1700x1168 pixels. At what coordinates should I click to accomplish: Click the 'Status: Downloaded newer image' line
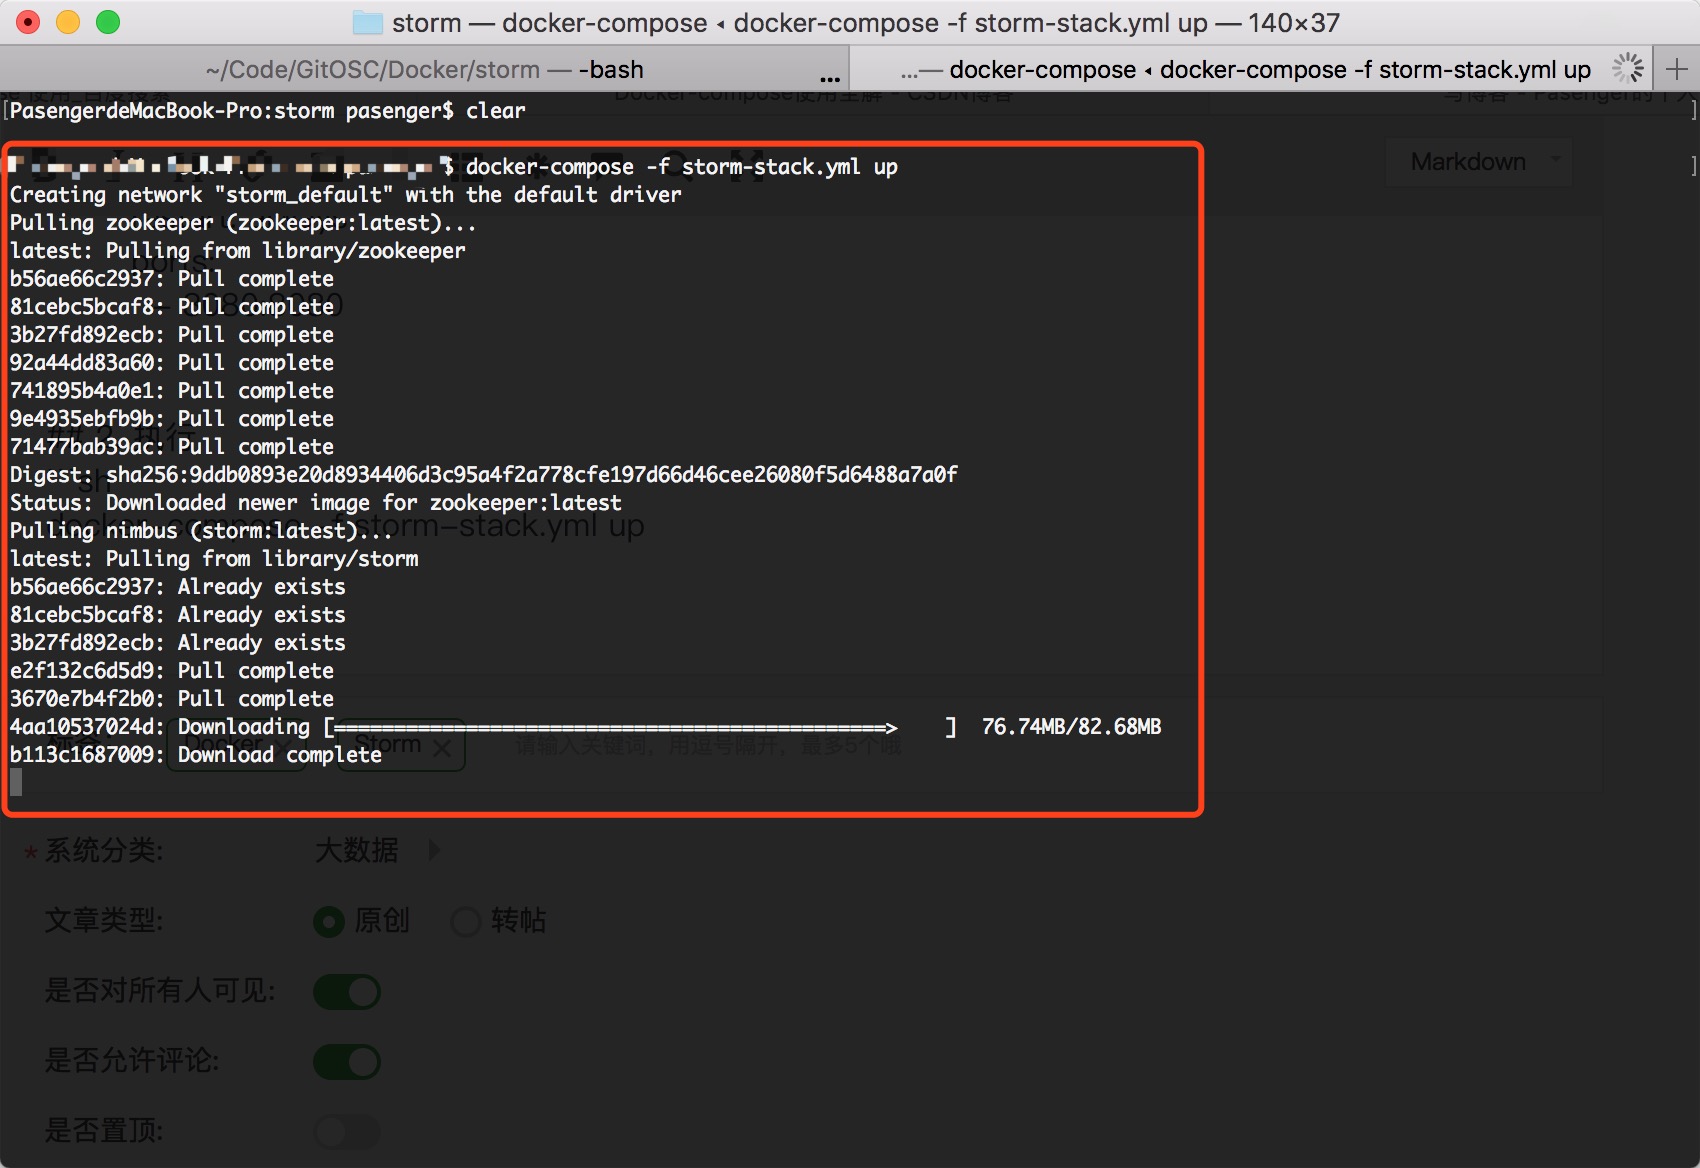[x=316, y=503]
